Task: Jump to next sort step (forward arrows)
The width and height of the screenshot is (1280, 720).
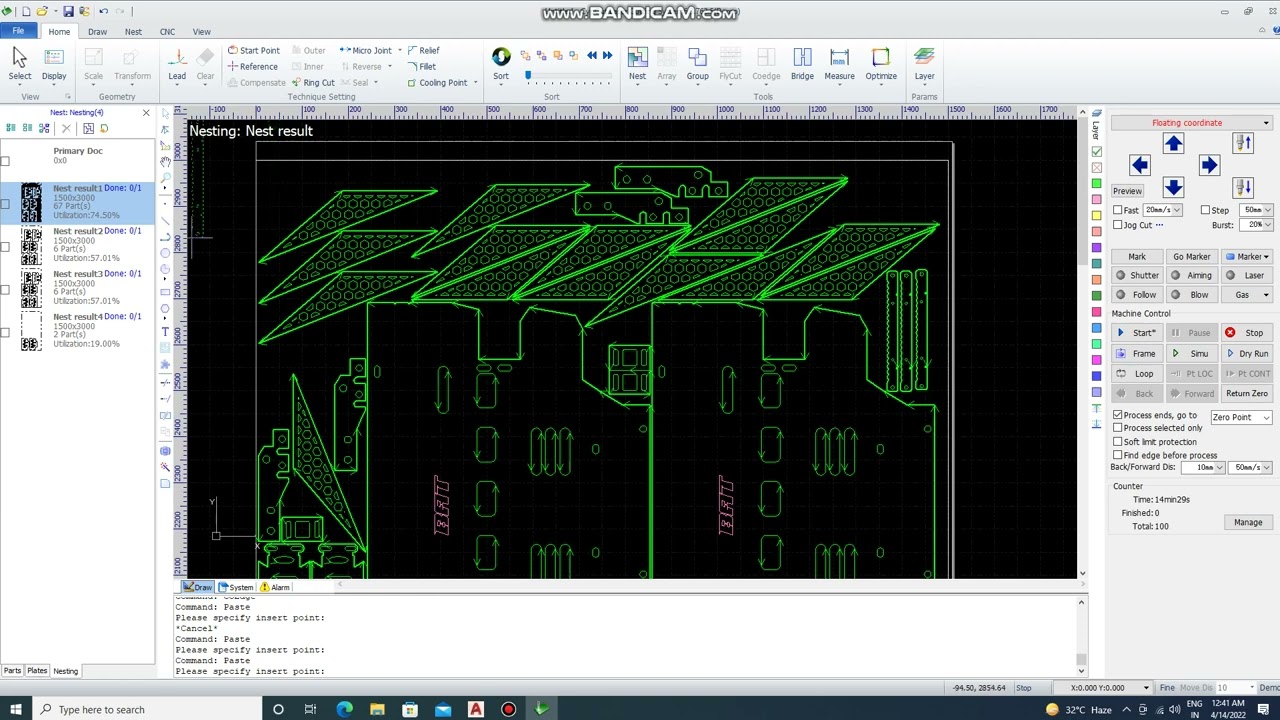Action: pos(607,55)
